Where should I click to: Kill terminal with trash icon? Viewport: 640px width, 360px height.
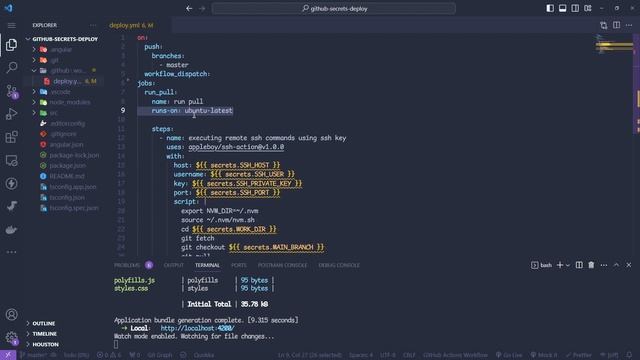click(x=591, y=265)
